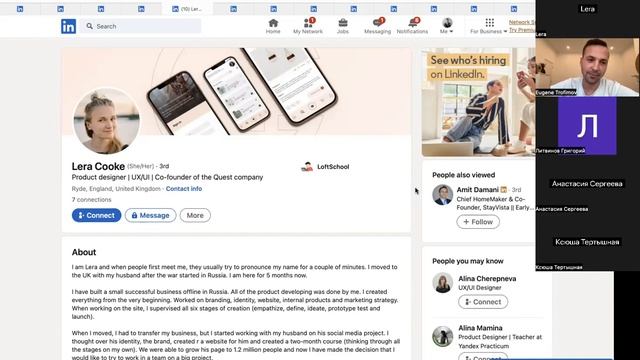Select Анастасия Сергеева participant tile
Viewport: 640px width, 360px height.
(x=587, y=184)
